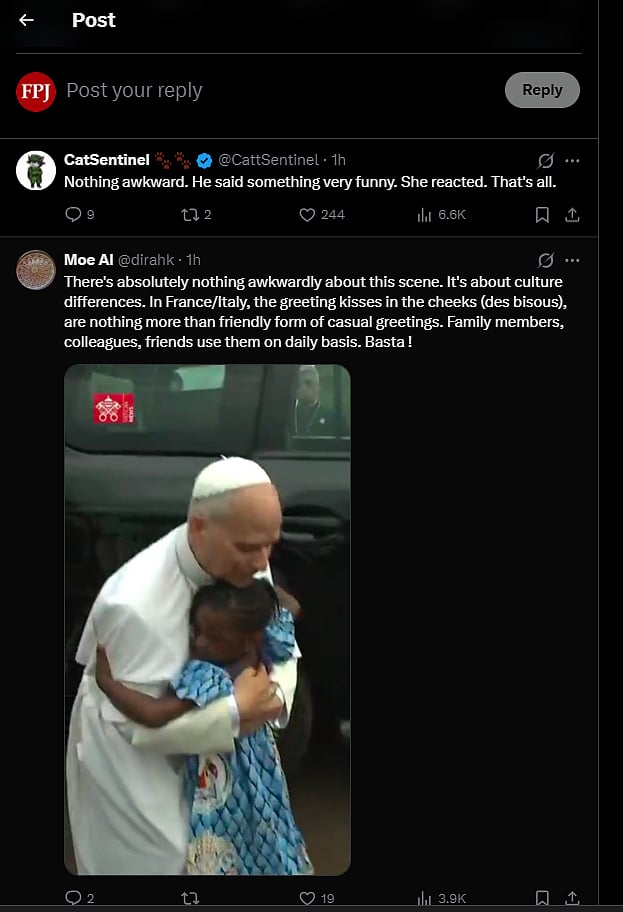Reply to CatSentinel's post

[x=73, y=214]
